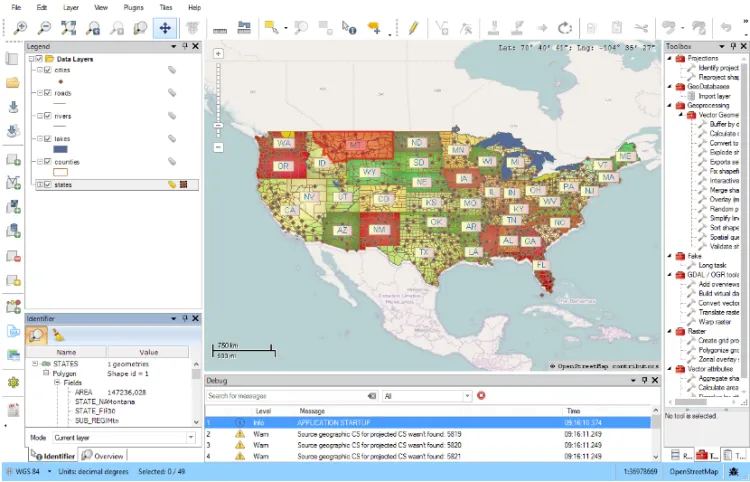Click the yellow tag icon on states layer
This screenshot has width=750, height=482.
(172, 184)
